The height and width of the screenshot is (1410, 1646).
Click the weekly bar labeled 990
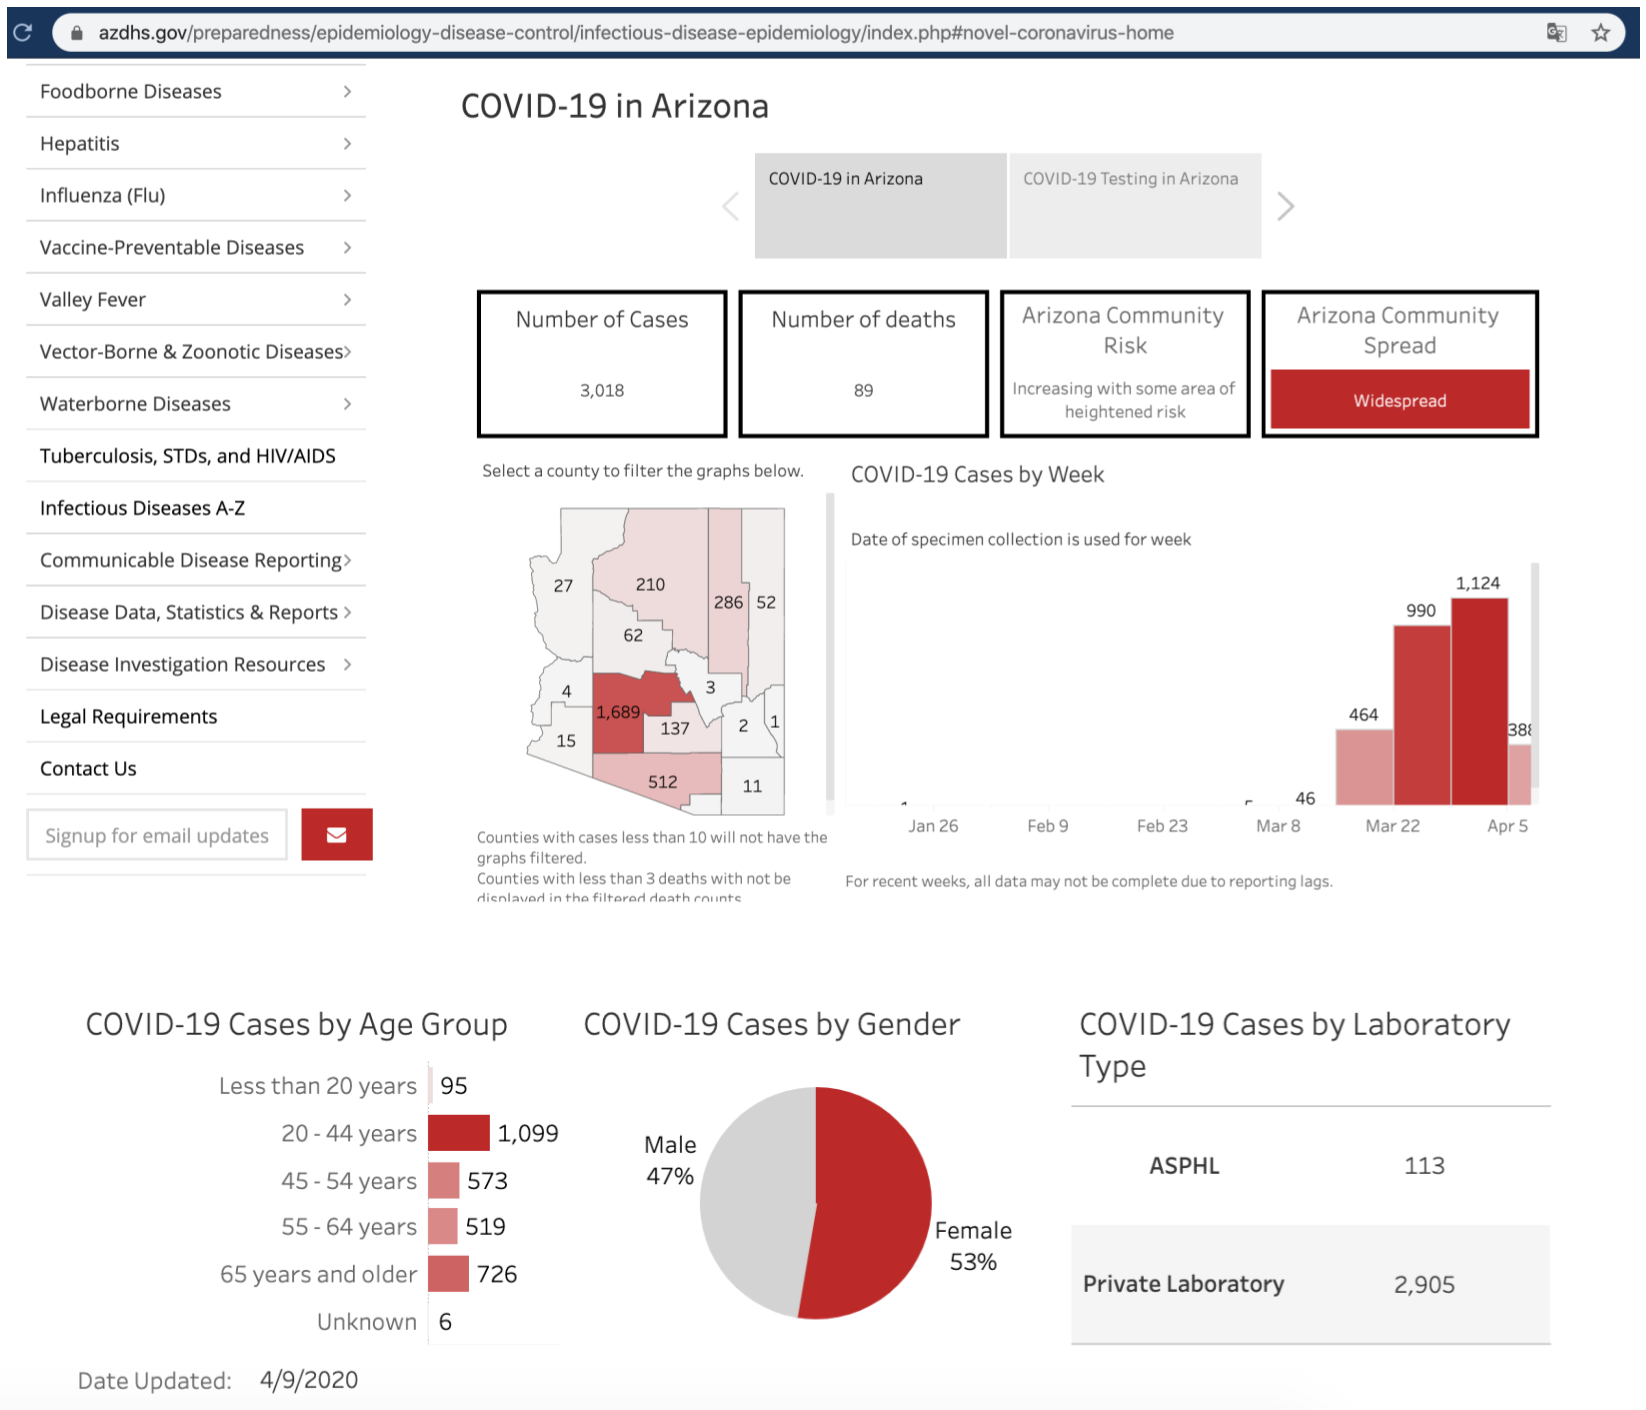point(1421,714)
